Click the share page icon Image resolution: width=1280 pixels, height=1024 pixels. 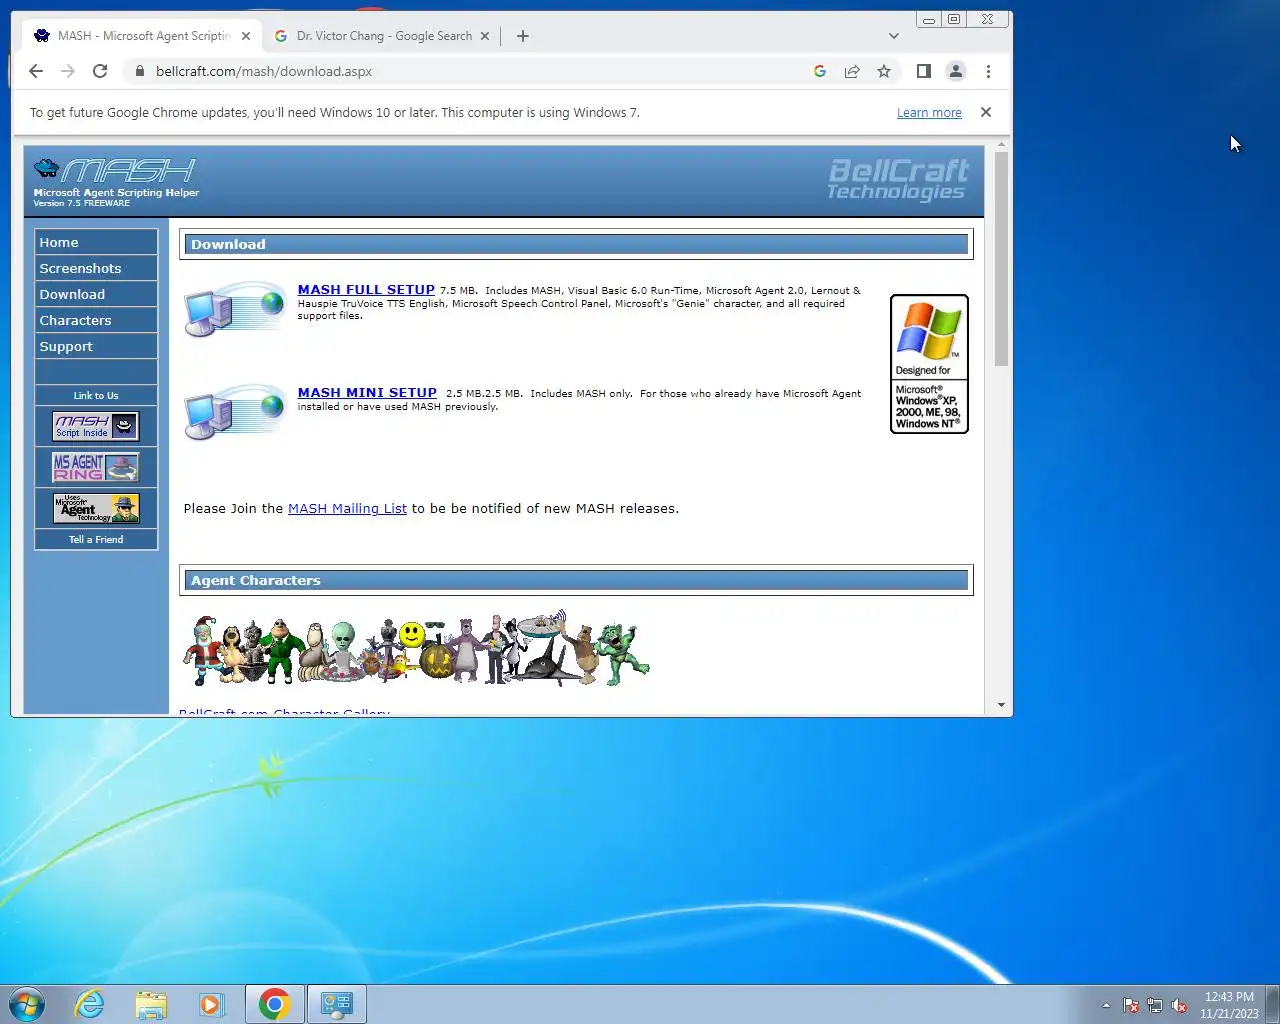pyautogui.click(x=852, y=71)
